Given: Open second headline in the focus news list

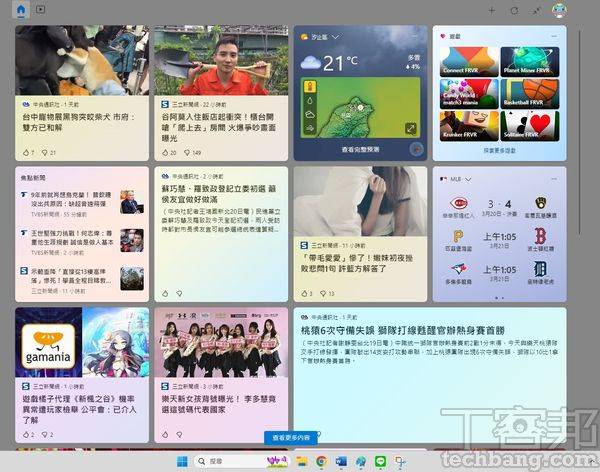Looking at the screenshot, I should tap(82, 241).
